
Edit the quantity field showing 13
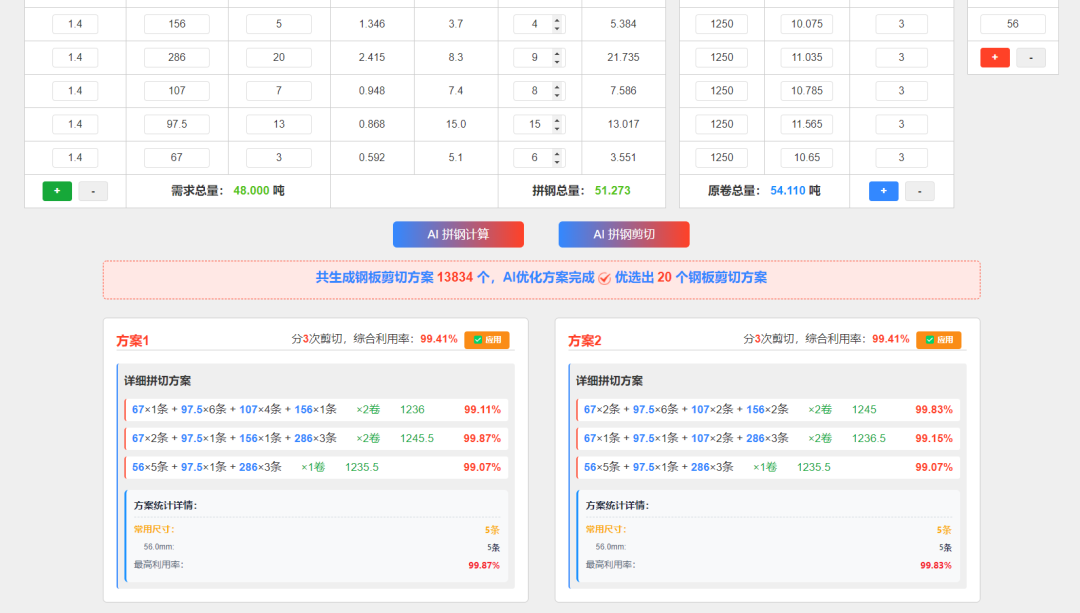point(279,124)
